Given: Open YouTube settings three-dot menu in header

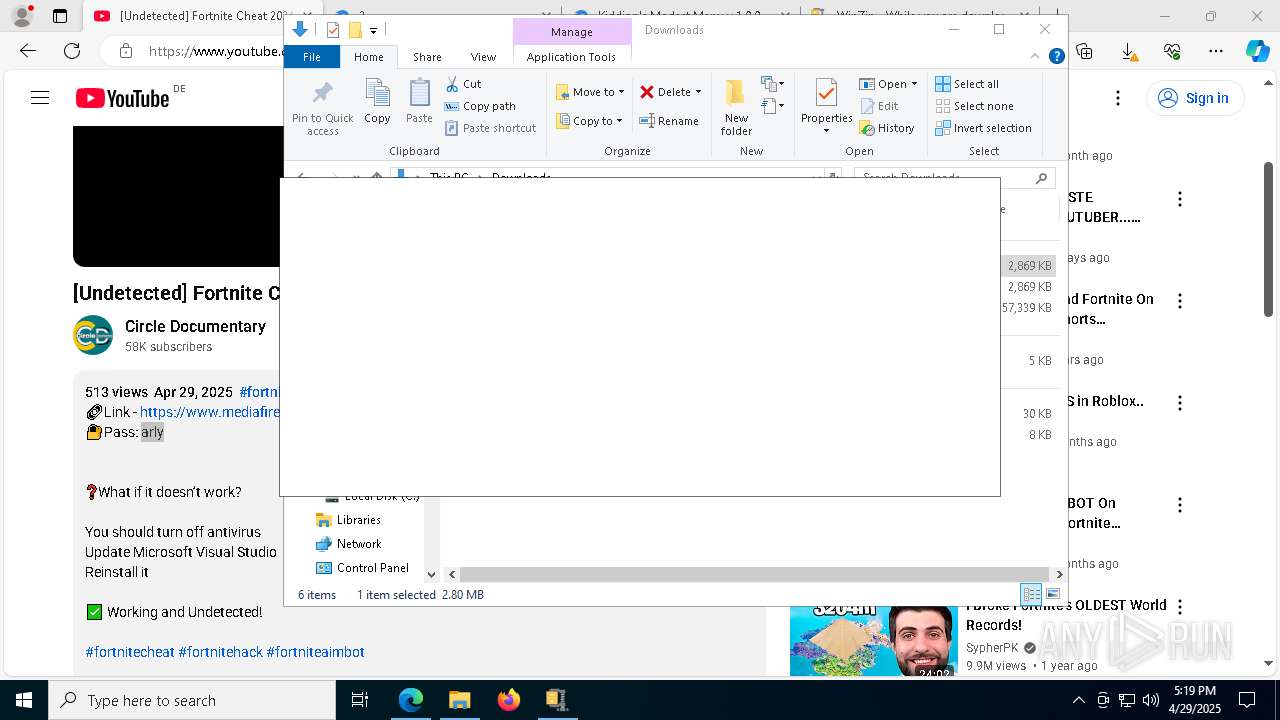Looking at the screenshot, I should coord(1118,98).
